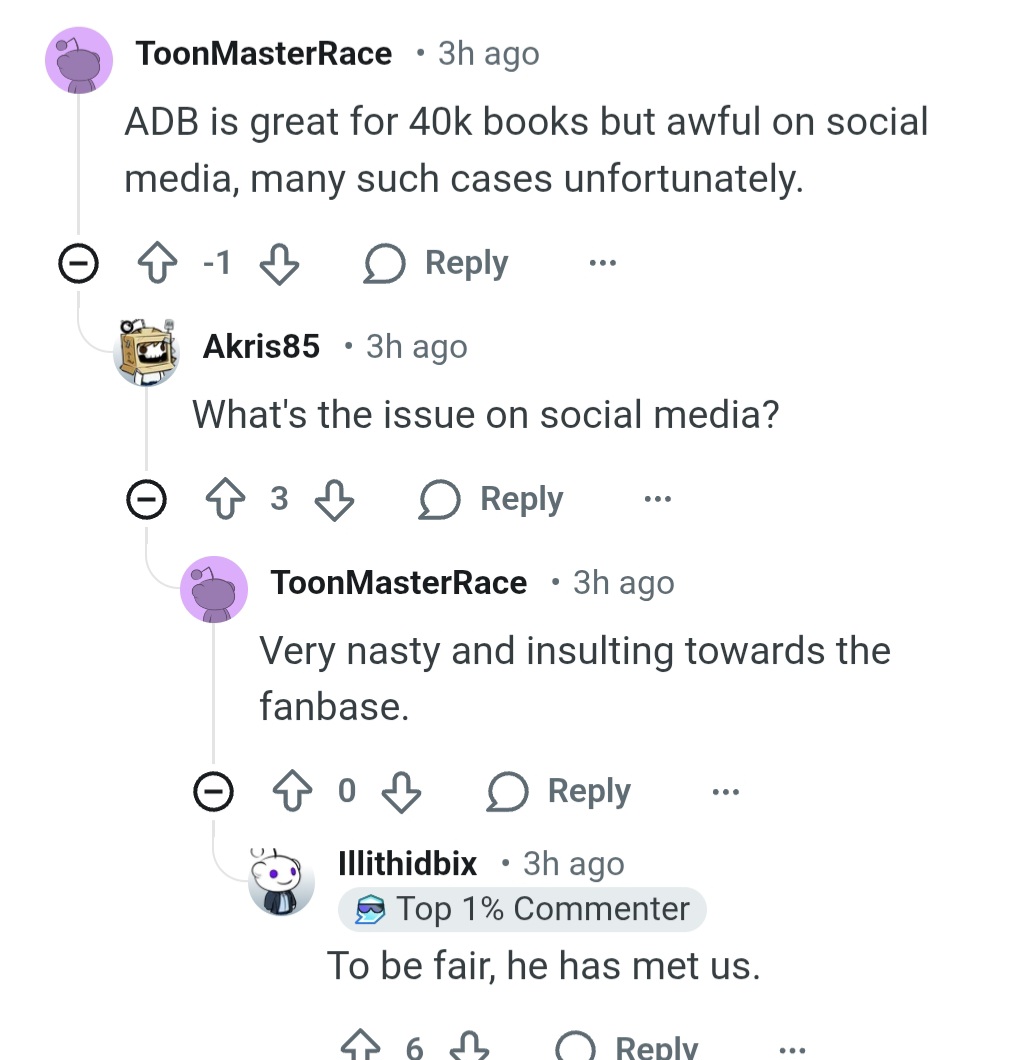View Akris85's avatar image

pos(147,350)
